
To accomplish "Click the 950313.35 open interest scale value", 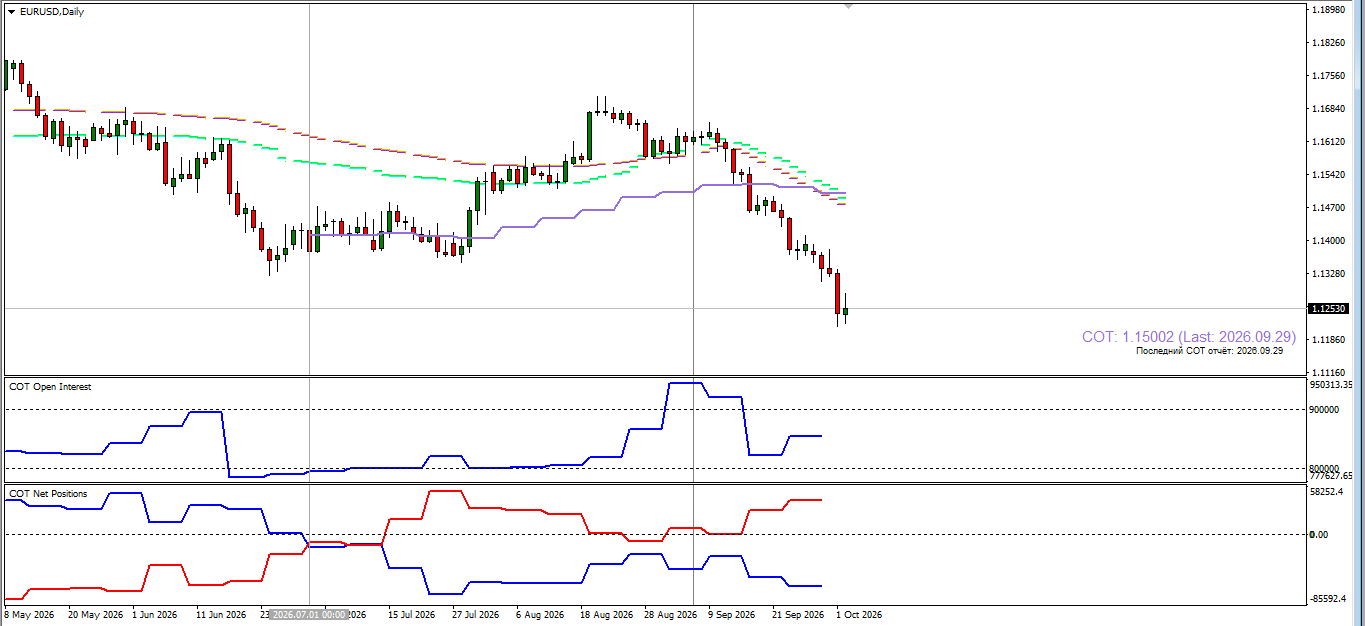I will [1331, 384].
